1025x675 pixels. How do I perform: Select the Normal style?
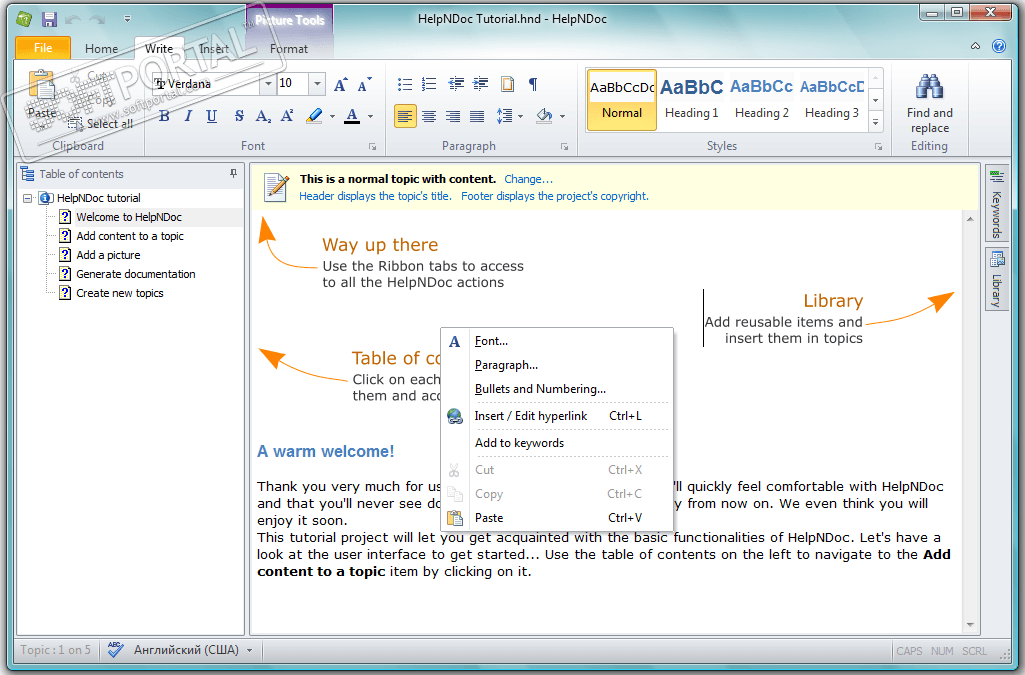(622, 100)
